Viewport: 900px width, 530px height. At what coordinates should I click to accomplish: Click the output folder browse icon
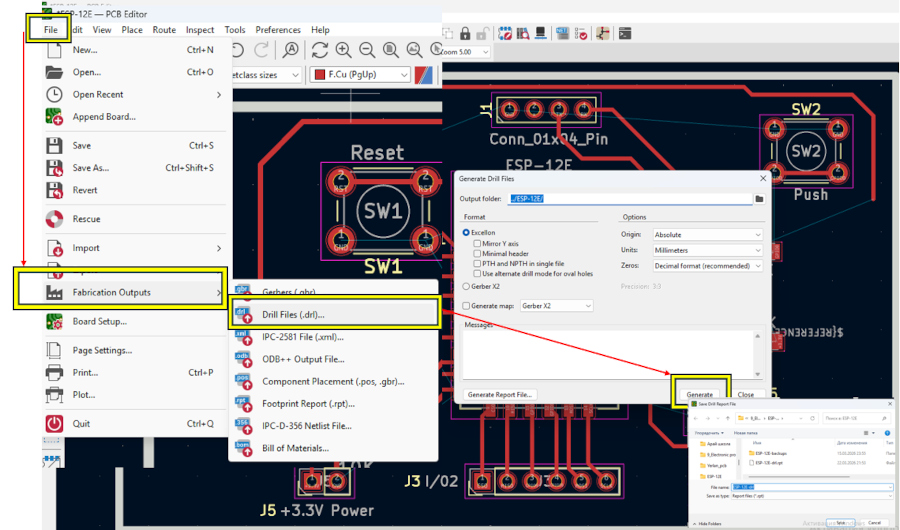(x=759, y=199)
